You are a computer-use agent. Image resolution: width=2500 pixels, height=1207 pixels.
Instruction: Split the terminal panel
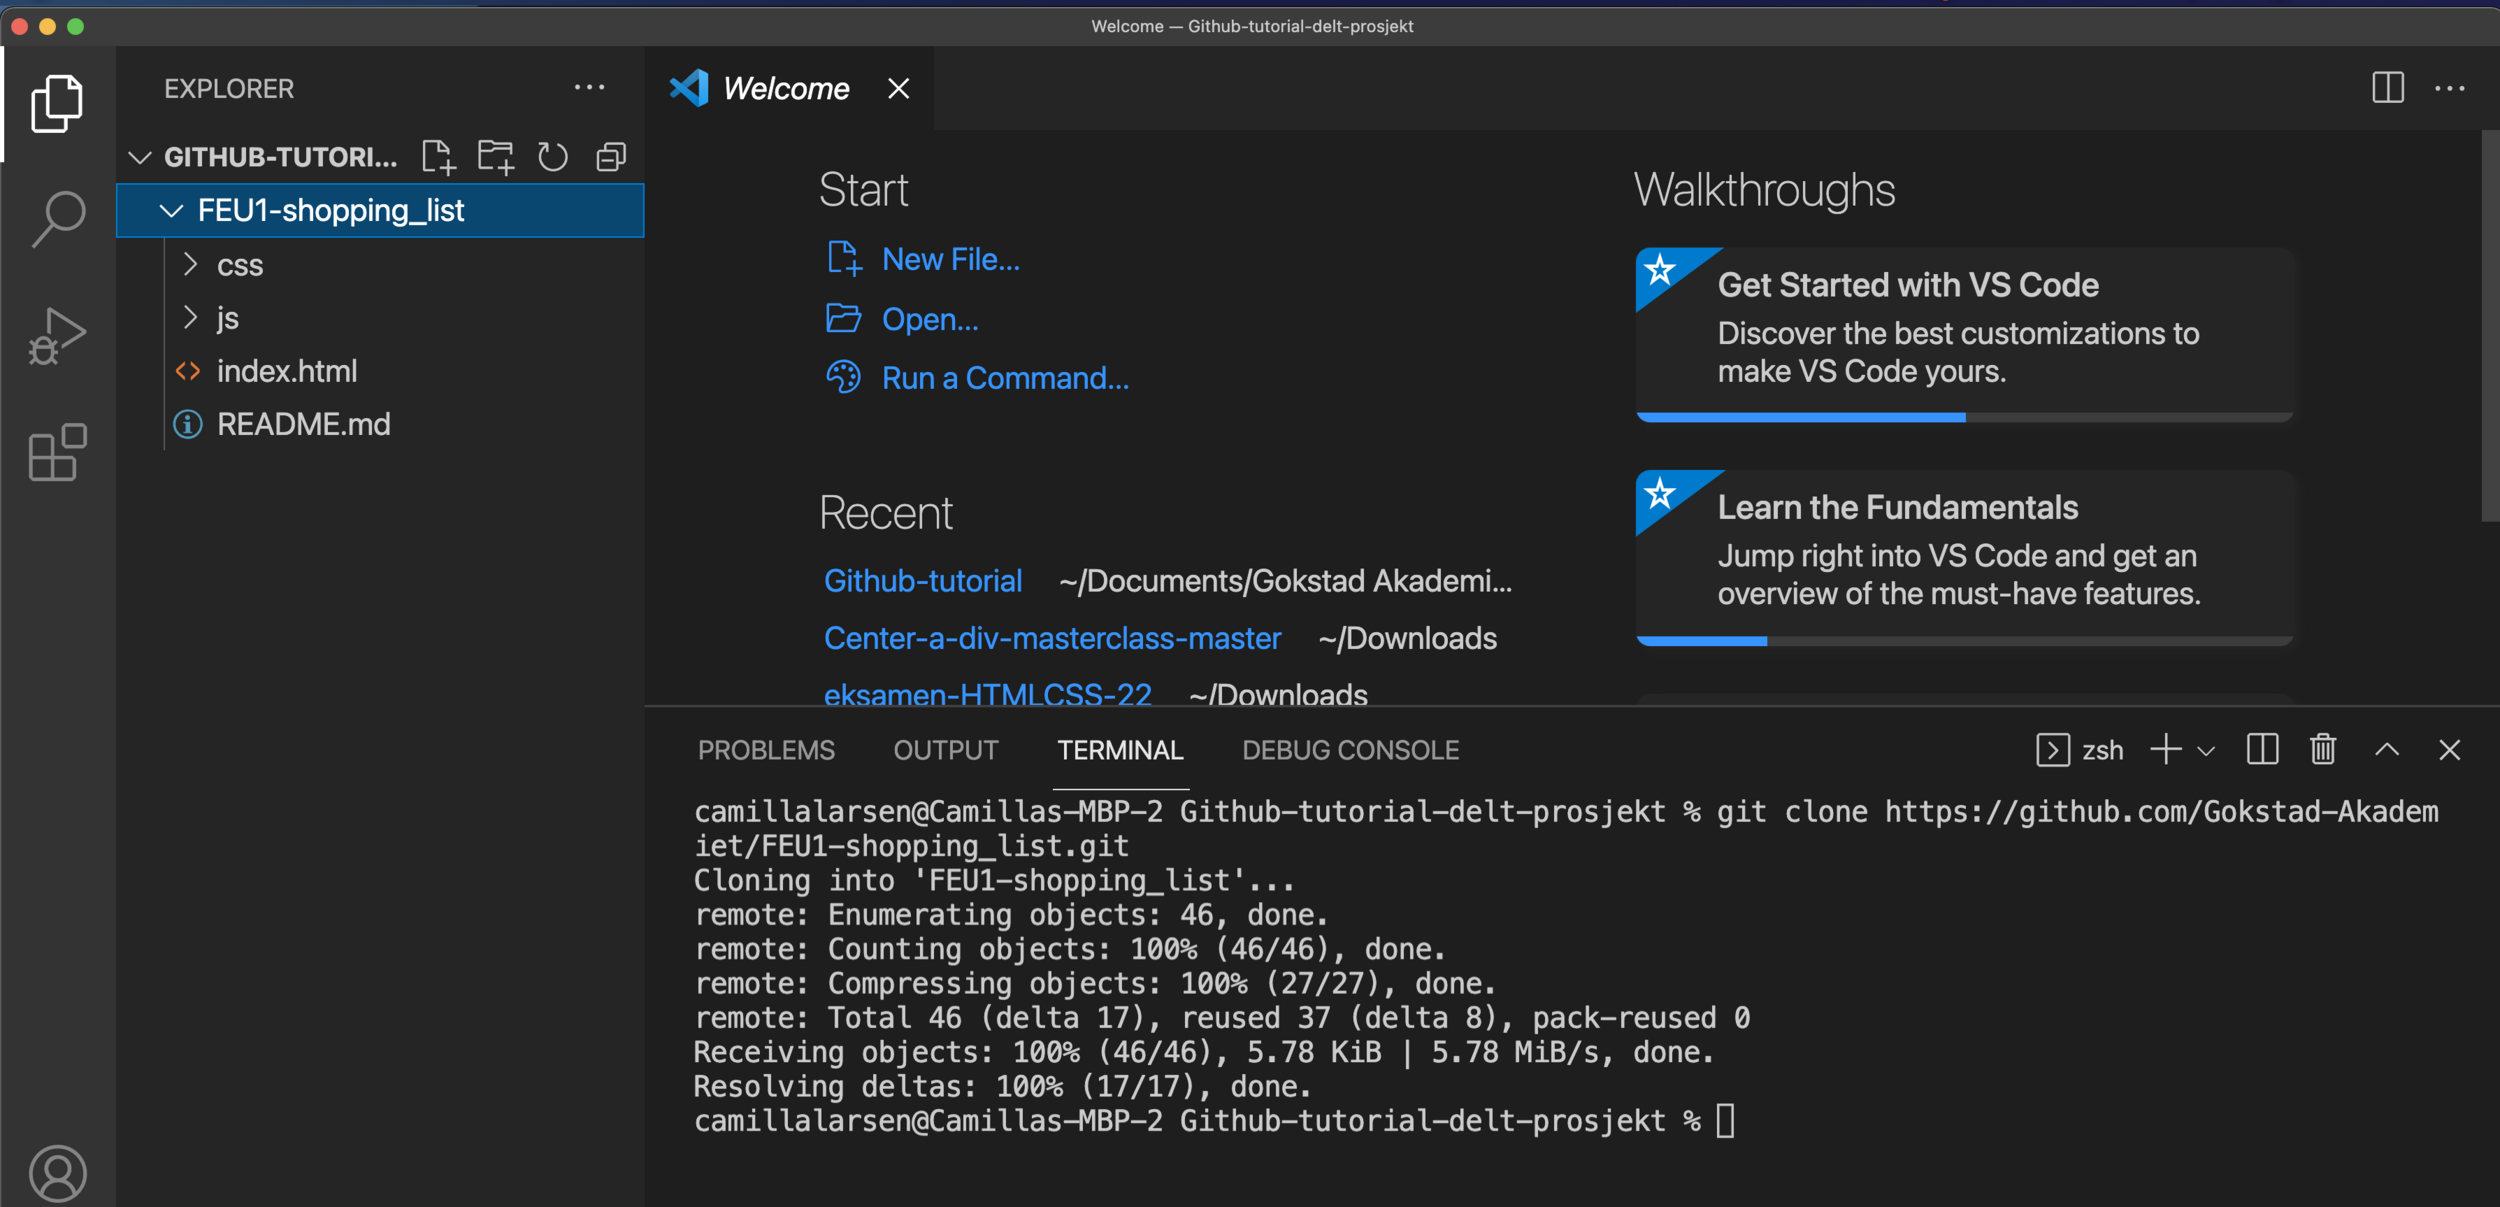click(x=2262, y=750)
